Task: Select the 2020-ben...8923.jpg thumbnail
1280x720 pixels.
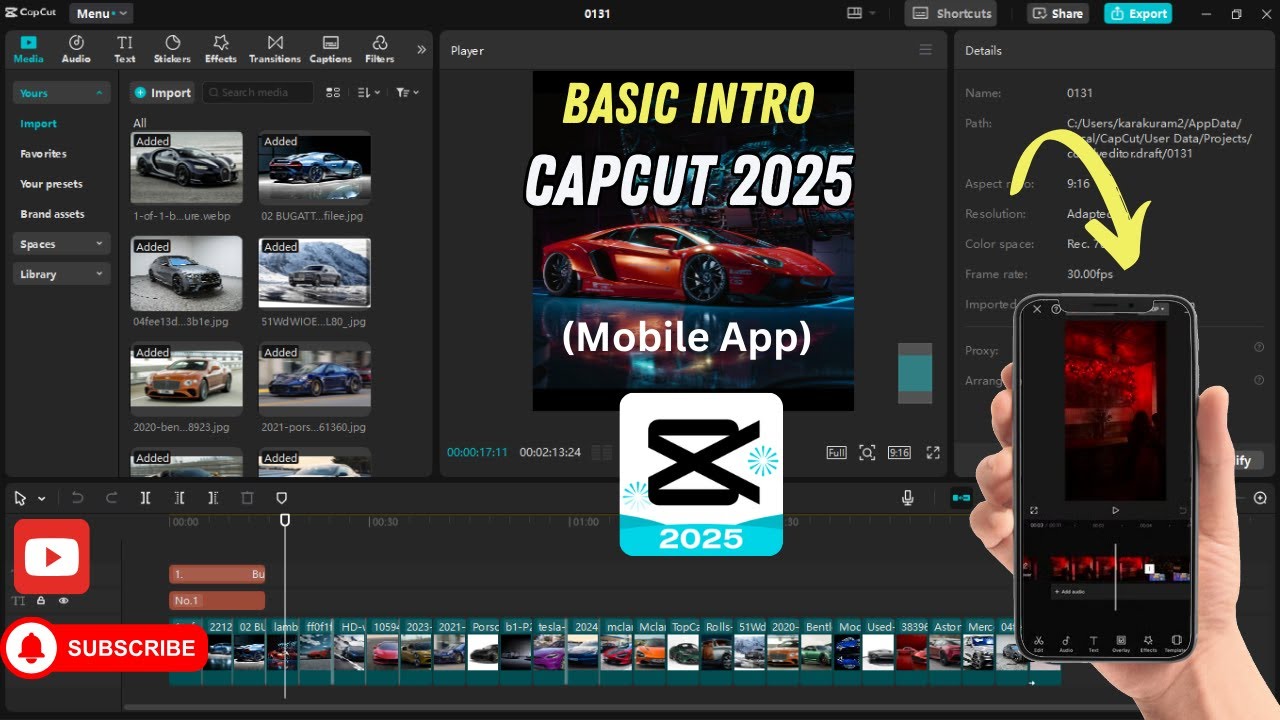Action: coord(186,379)
